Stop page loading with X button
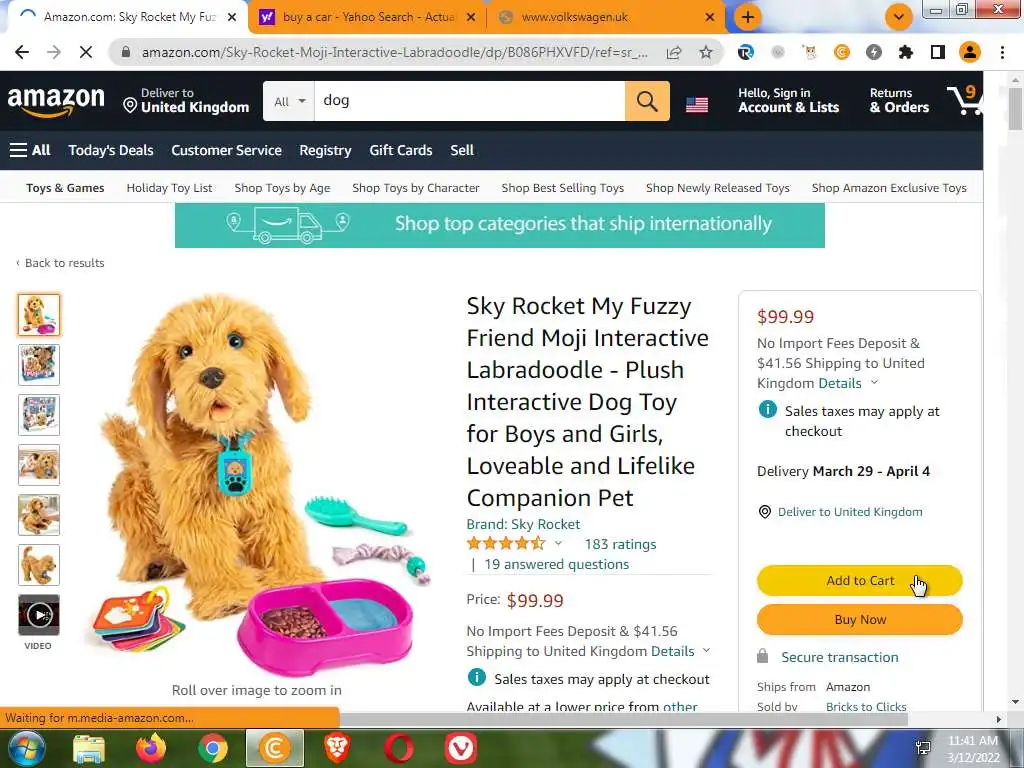 pos(86,52)
